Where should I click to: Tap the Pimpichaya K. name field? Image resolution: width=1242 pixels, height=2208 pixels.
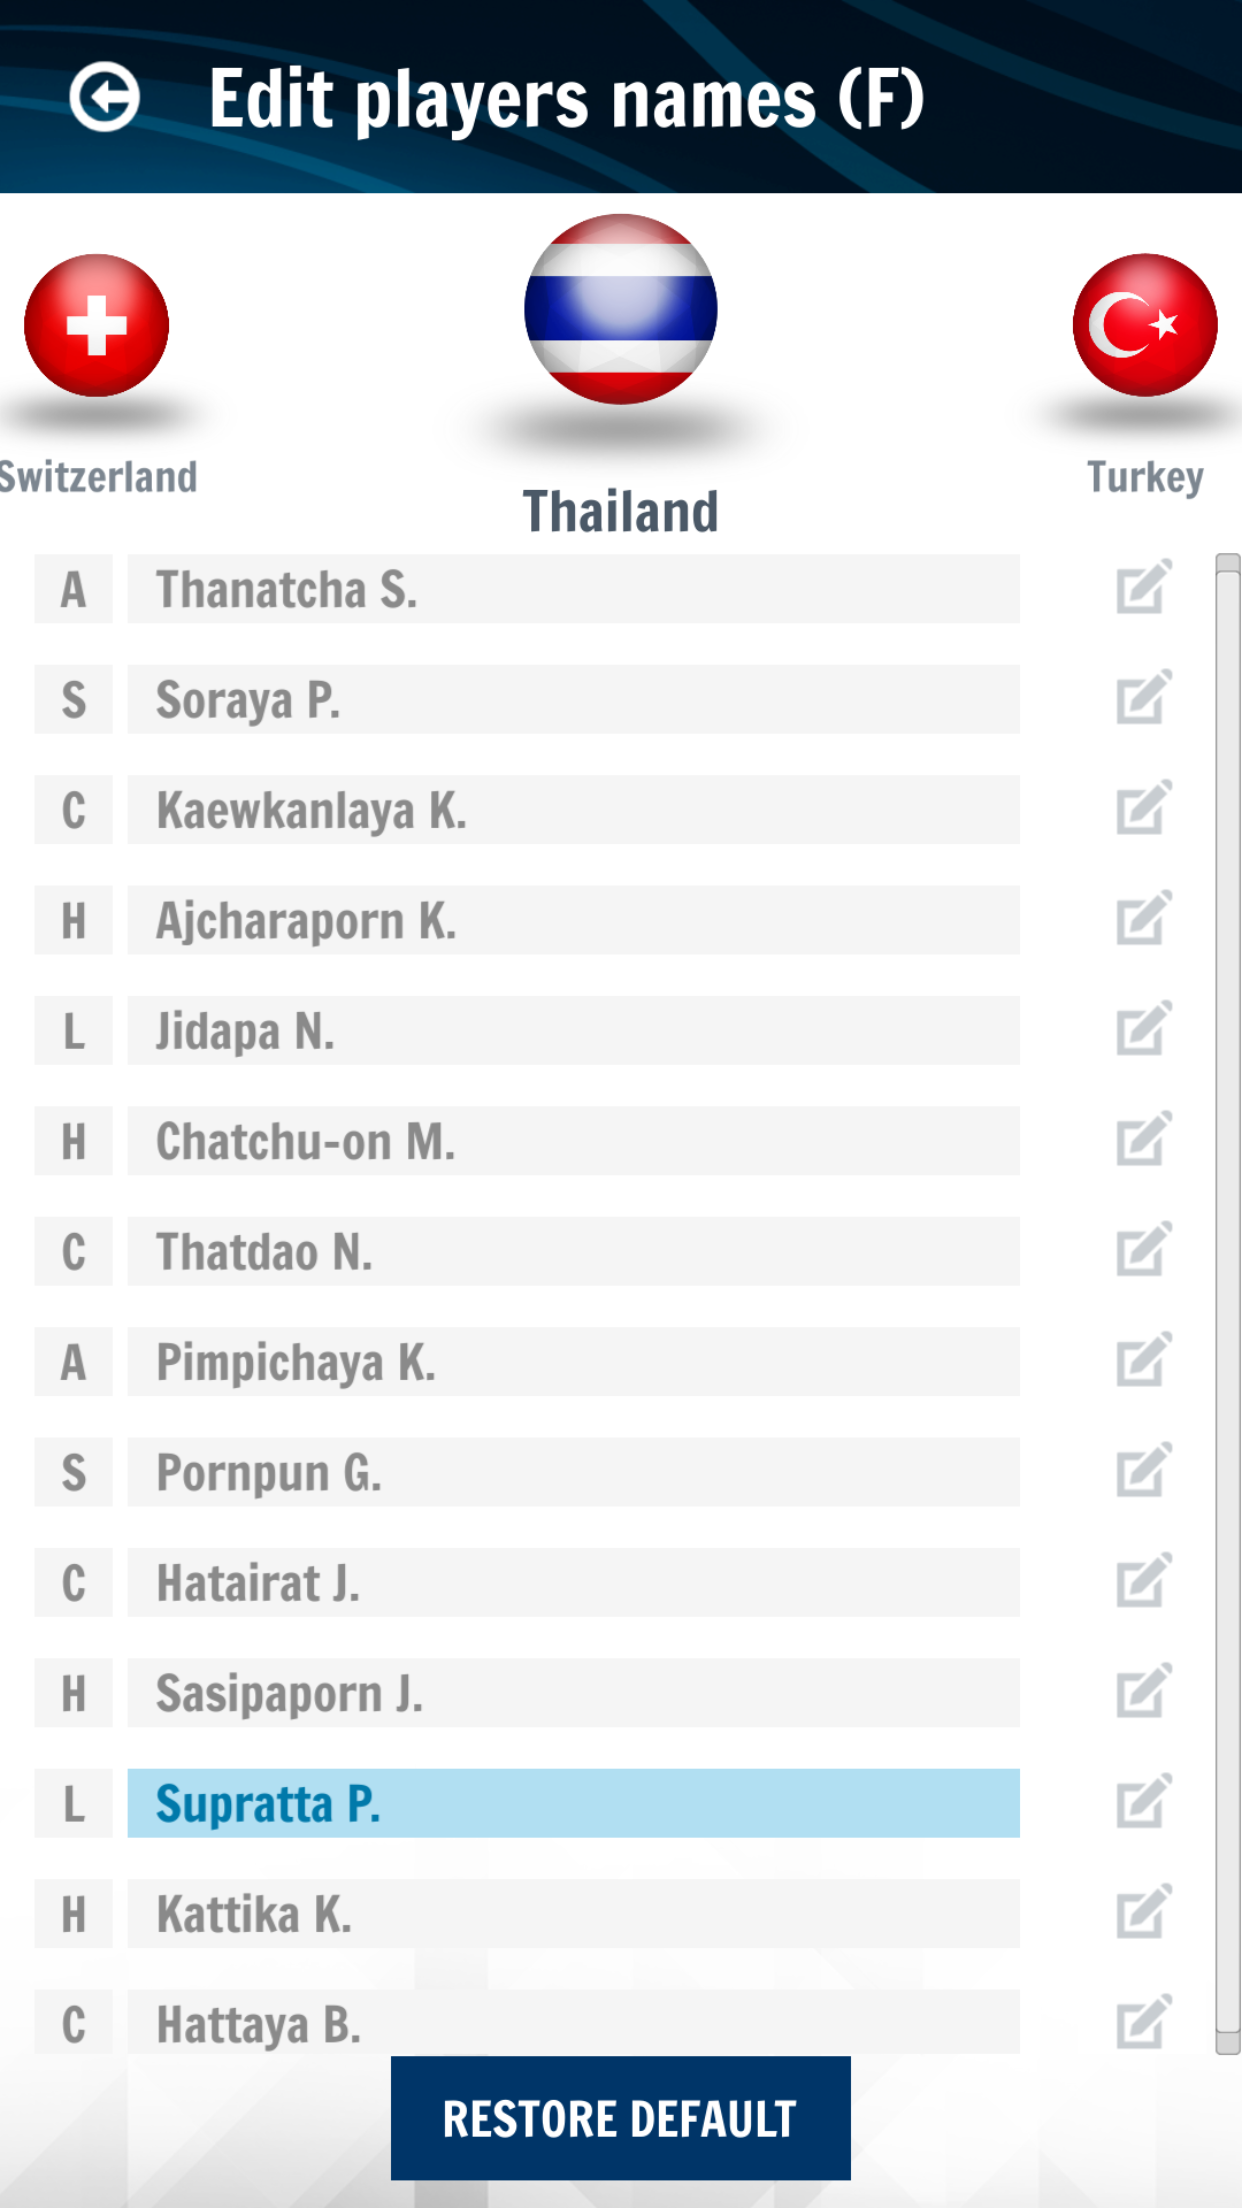point(573,1361)
